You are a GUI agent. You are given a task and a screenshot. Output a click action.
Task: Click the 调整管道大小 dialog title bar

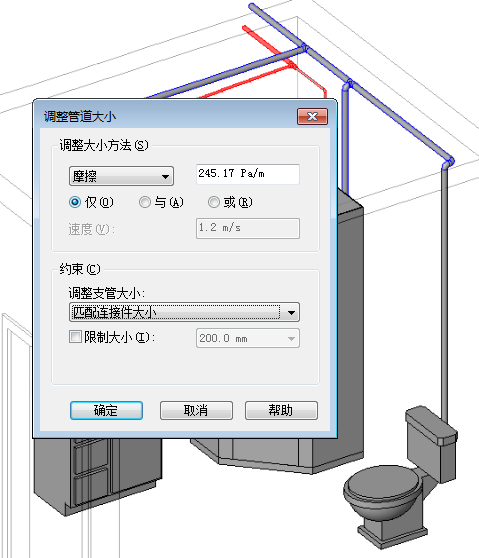pos(167,116)
